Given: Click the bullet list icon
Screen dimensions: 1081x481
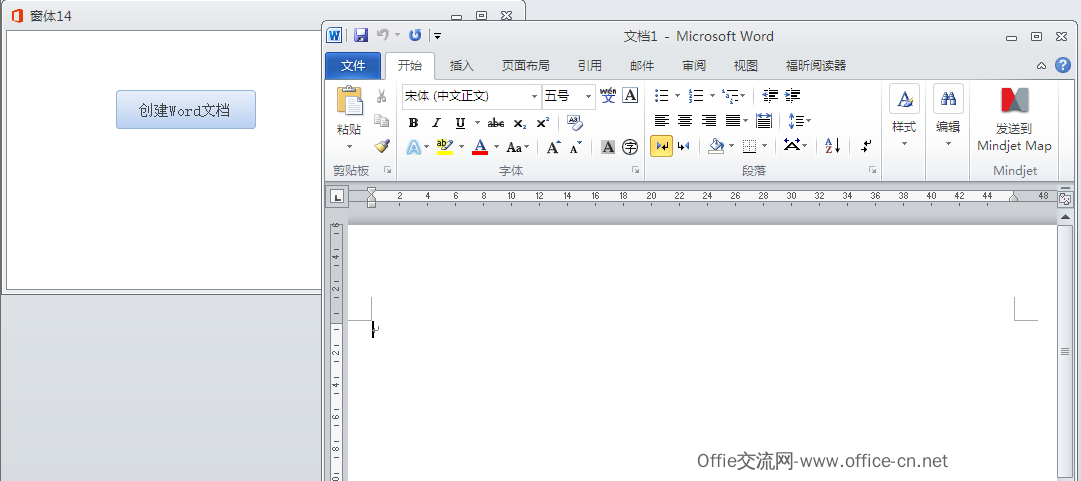Looking at the screenshot, I should click(x=661, y=96).
